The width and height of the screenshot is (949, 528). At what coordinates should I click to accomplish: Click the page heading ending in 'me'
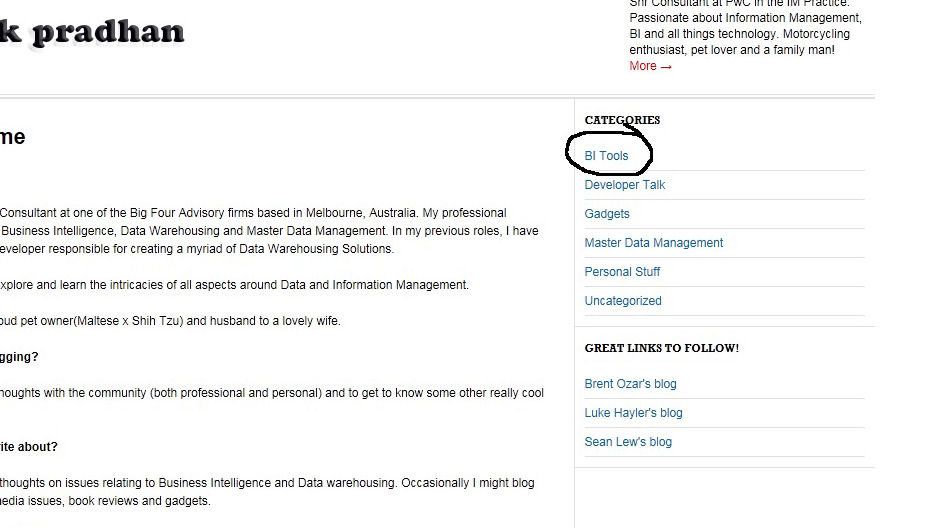click(13, 137)
